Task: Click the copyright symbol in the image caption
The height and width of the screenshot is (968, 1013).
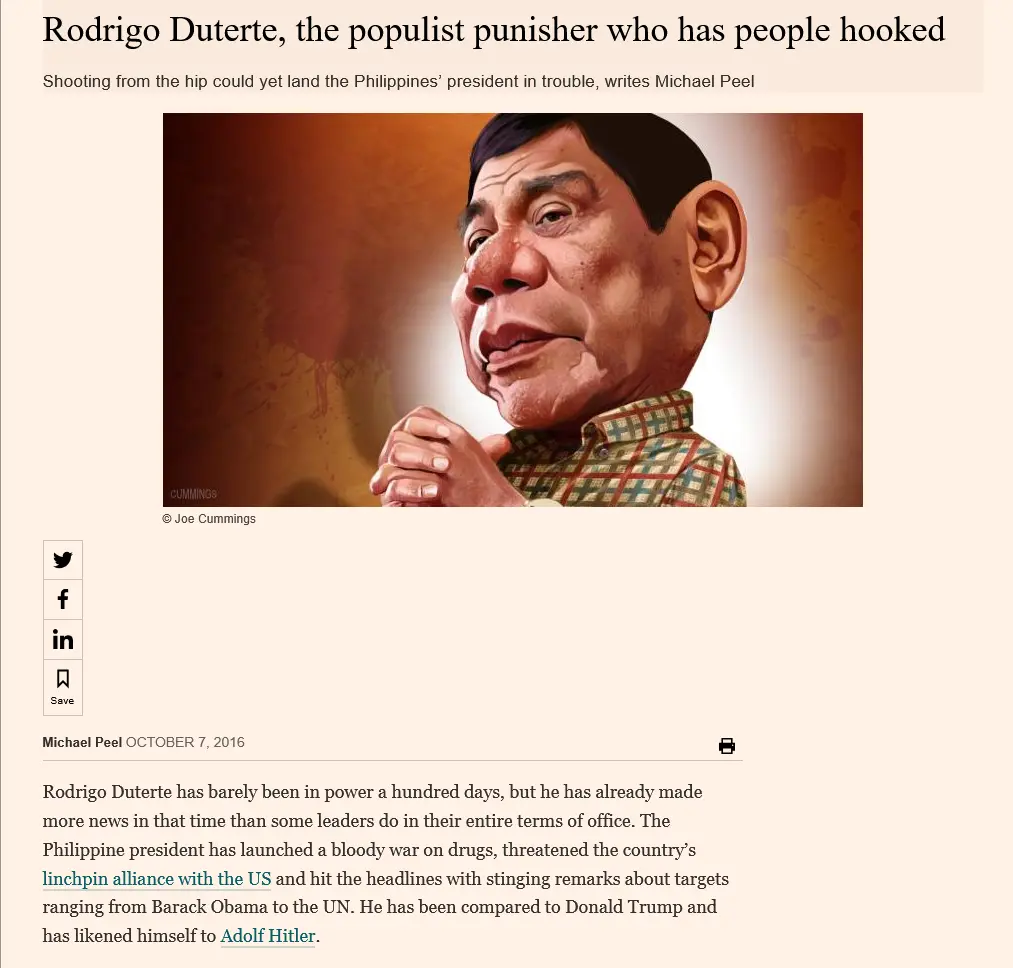Action: coord(167,519)
